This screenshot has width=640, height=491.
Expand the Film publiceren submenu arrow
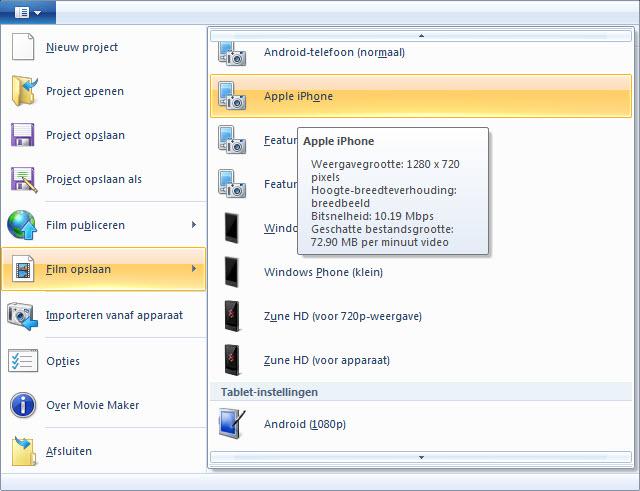[x=194, y=225]
